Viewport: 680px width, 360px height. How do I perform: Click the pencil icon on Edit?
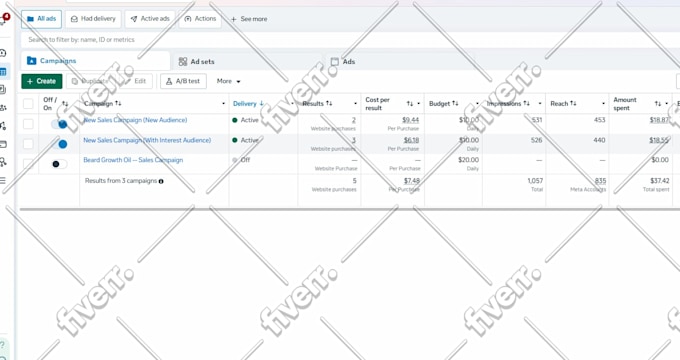[x=128, y=81]
